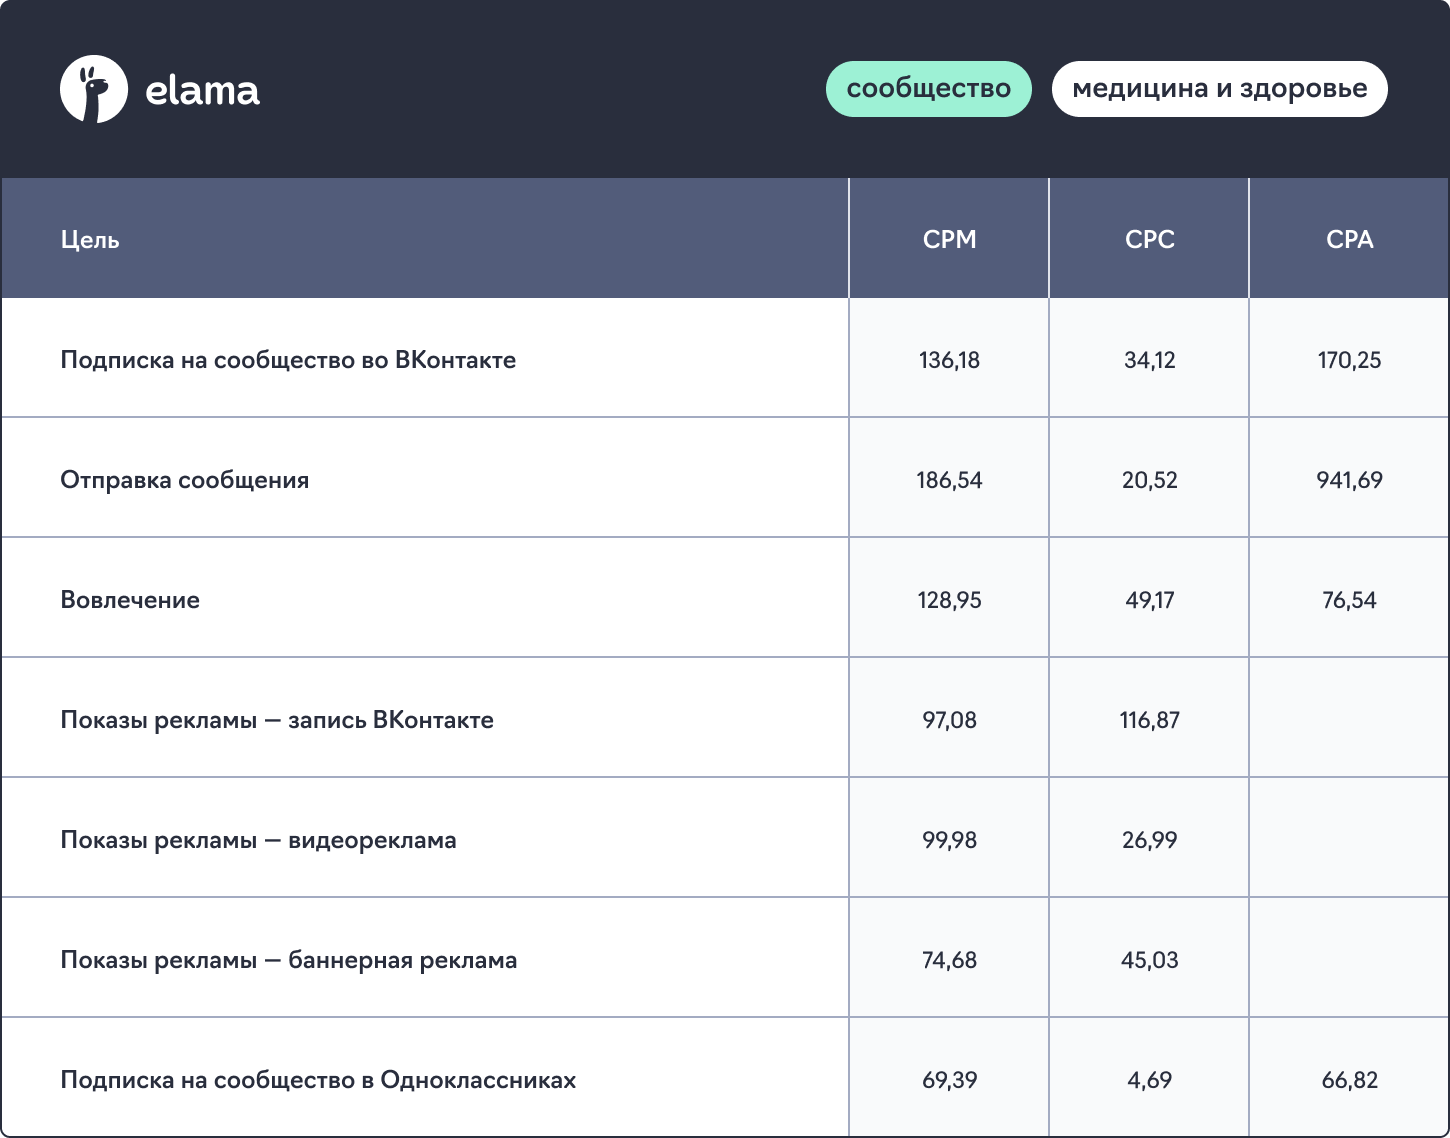The width and height of the screenshot is (1450, 1138).
Task: Click the CPA value 941,69
Action: (x=1349, y=480)
